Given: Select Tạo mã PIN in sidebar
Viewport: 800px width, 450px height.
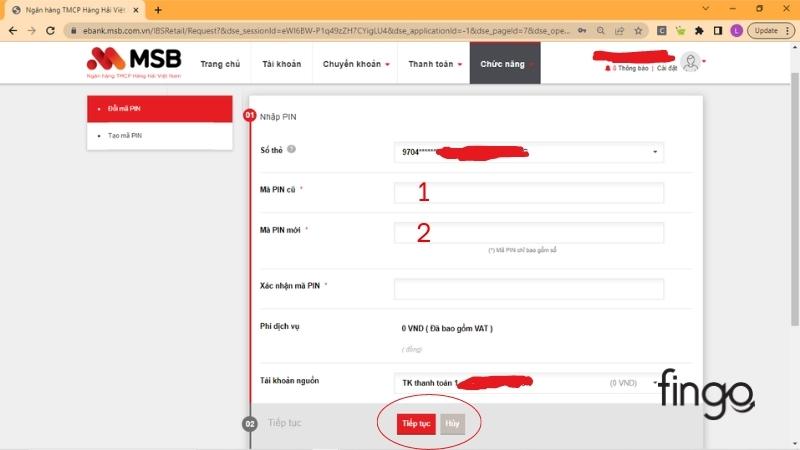Looking at the screenshot, I should click(160, 136).
